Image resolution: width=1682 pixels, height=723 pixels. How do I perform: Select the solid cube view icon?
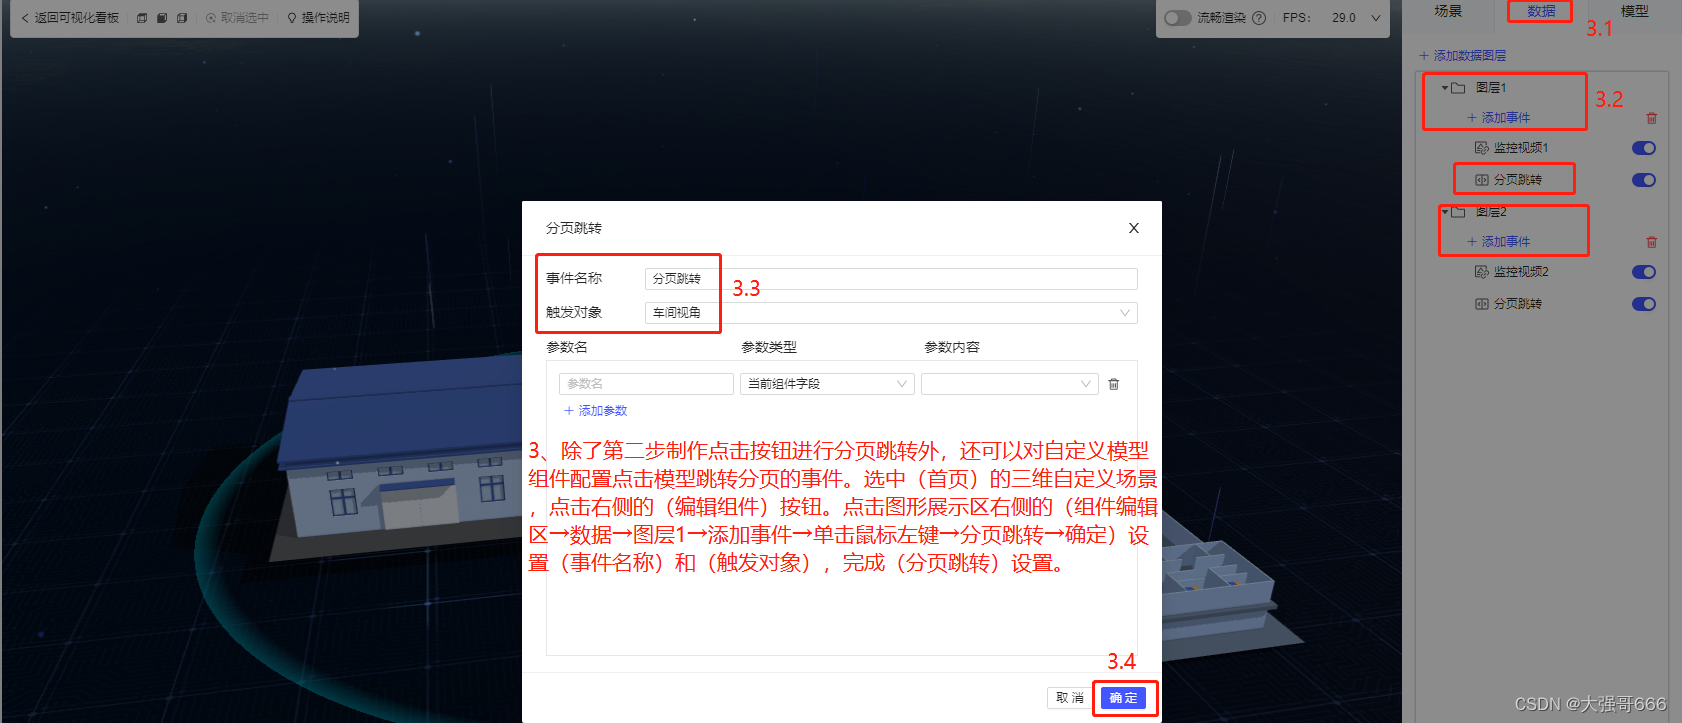coord(162,18)
